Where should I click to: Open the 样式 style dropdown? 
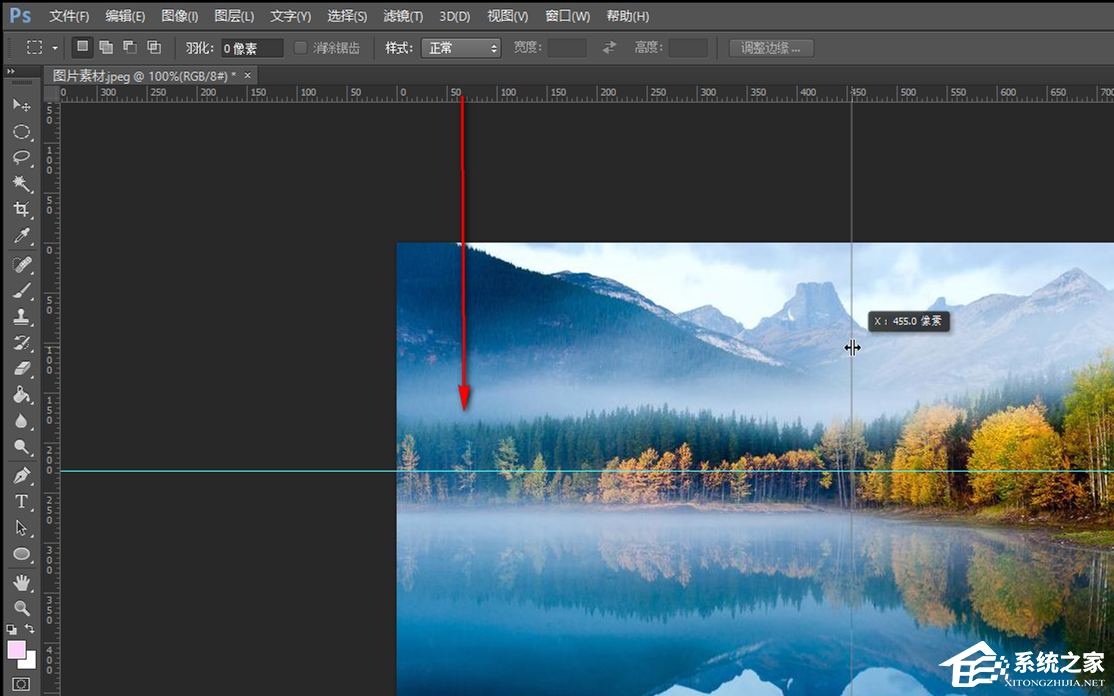[x=461, y=48]
